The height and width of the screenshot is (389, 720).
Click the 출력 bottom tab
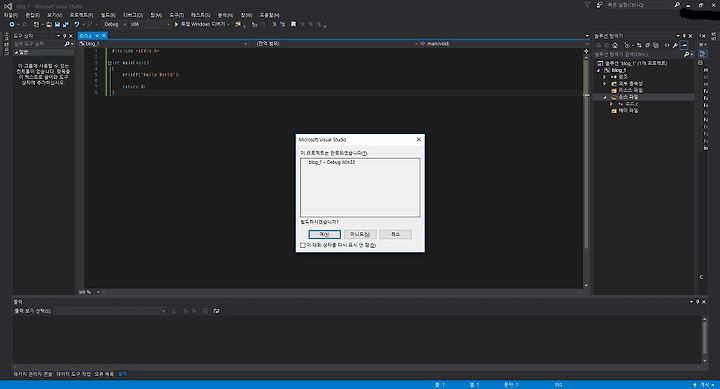[x=123, y=374]
